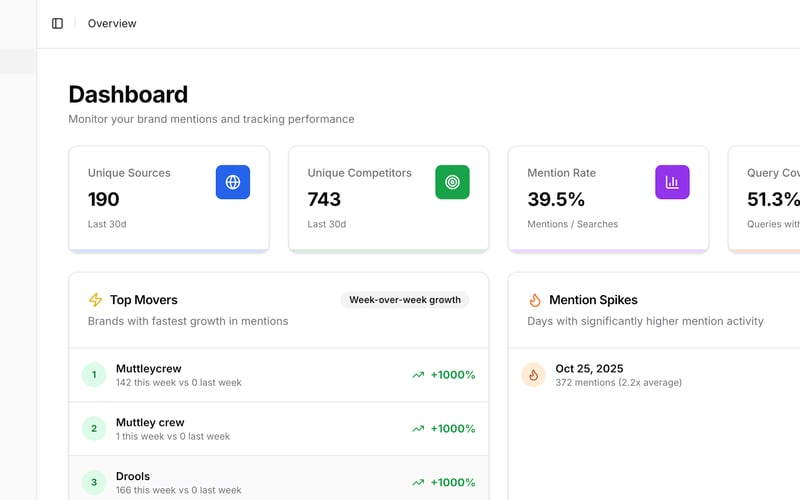Click the 190 unique sources value
Image resolution: width=800 pixels, height=500 pixels.
click(104, 199)
